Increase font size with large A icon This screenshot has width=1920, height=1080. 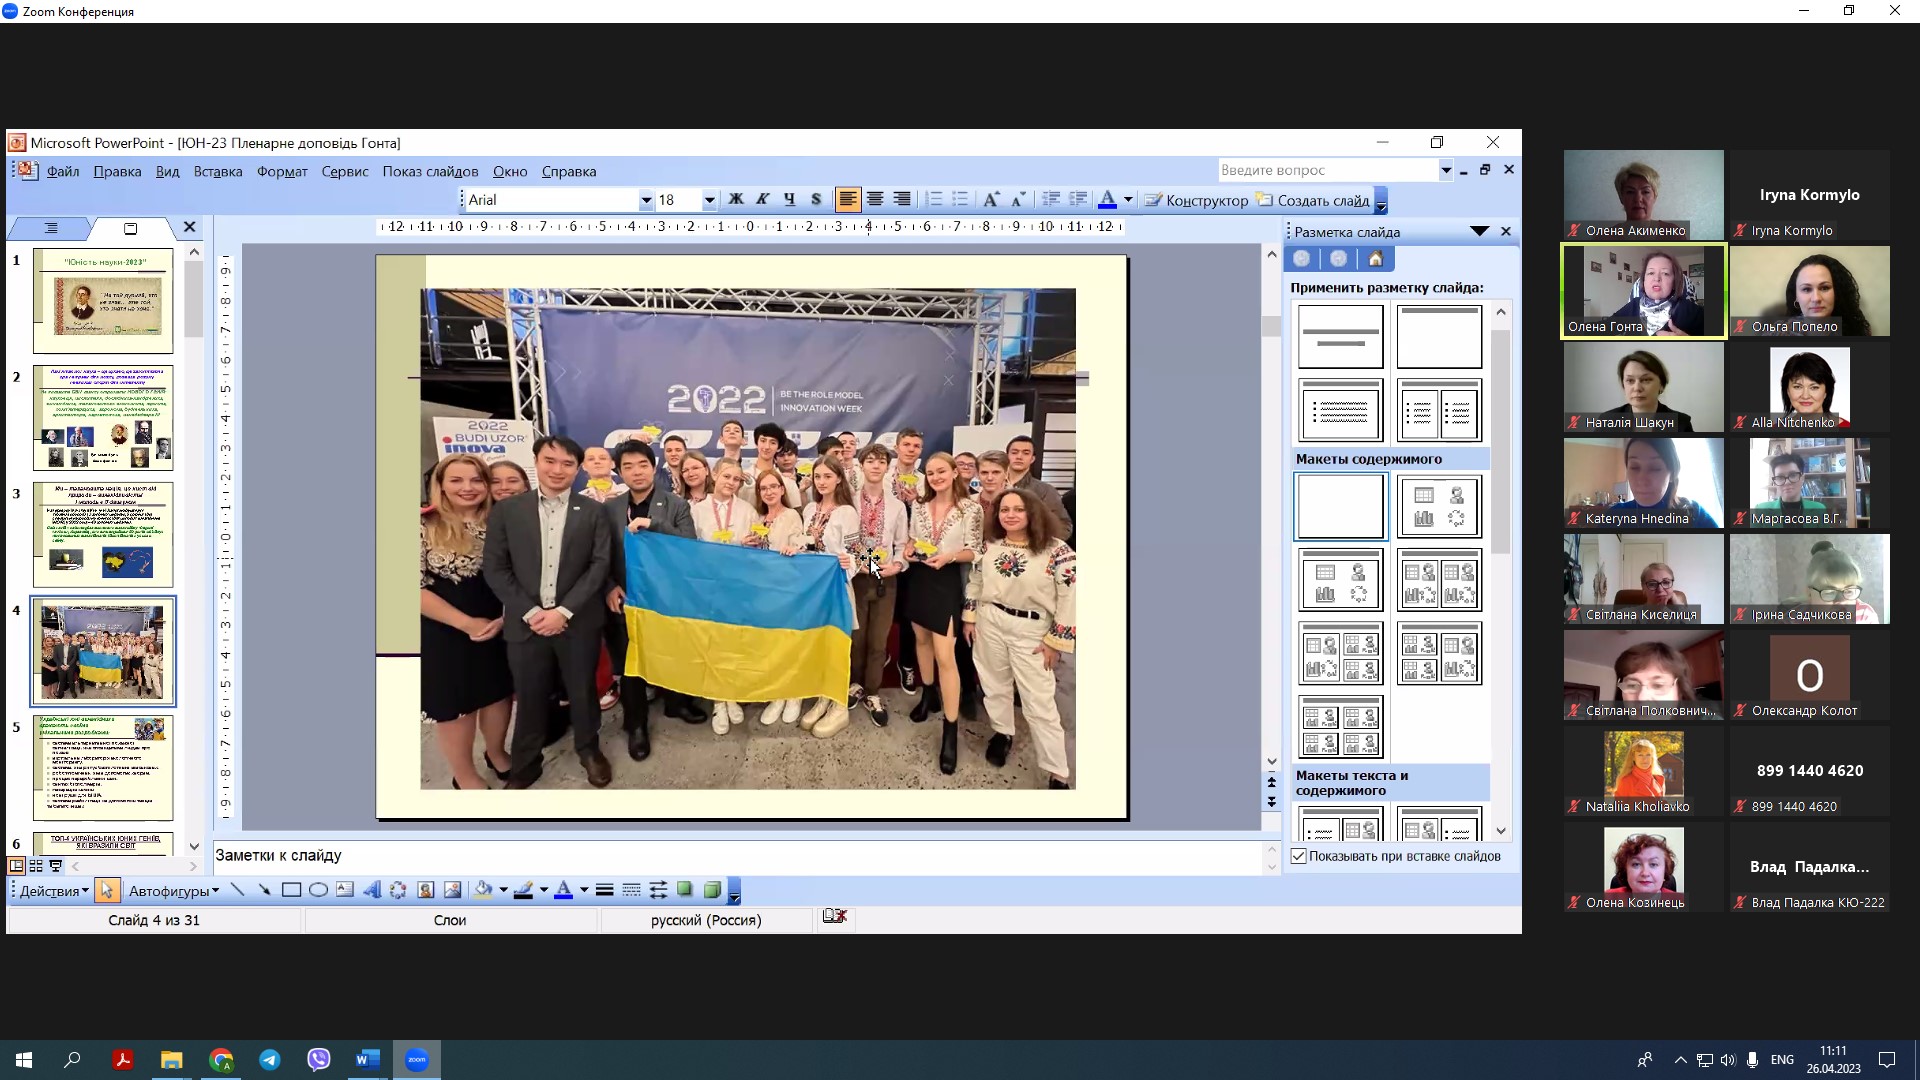(990, 200)
